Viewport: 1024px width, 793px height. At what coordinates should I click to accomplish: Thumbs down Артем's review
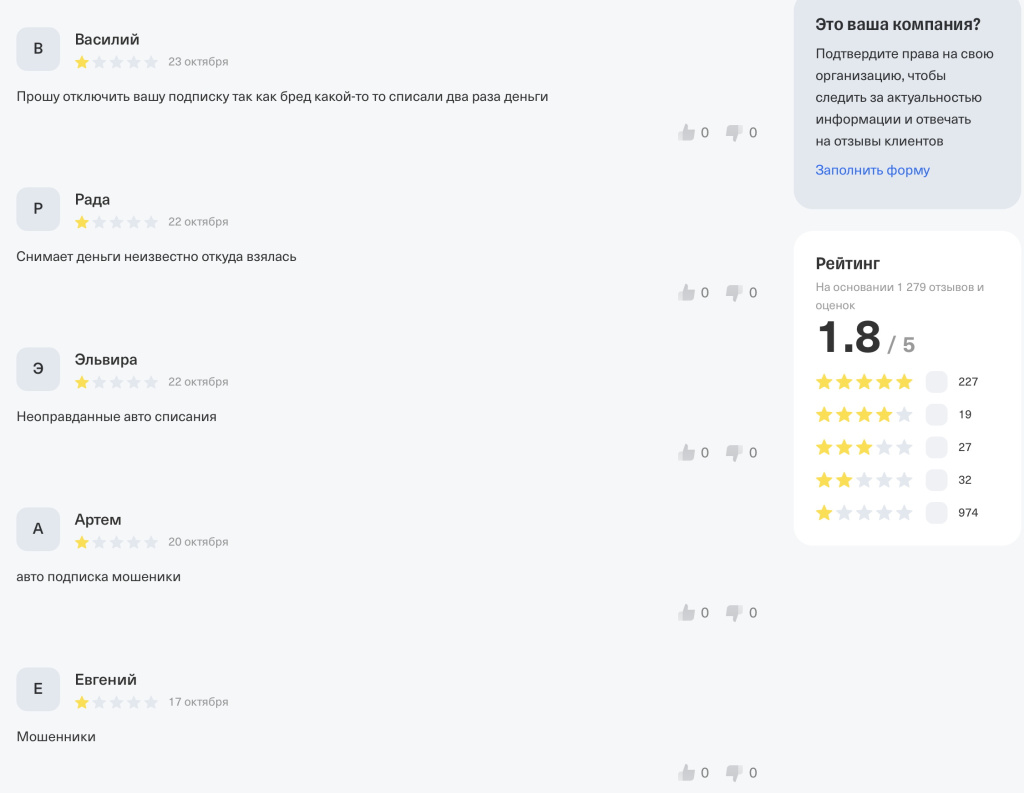click(734, 612)
